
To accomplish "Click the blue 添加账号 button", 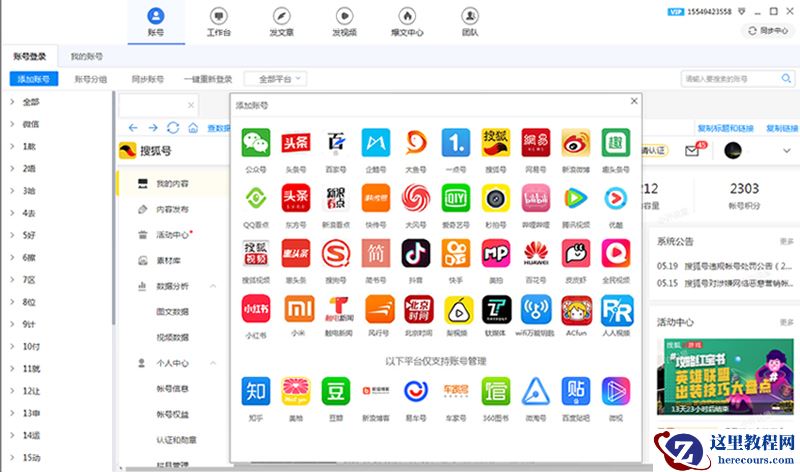I will click(34, 79).
